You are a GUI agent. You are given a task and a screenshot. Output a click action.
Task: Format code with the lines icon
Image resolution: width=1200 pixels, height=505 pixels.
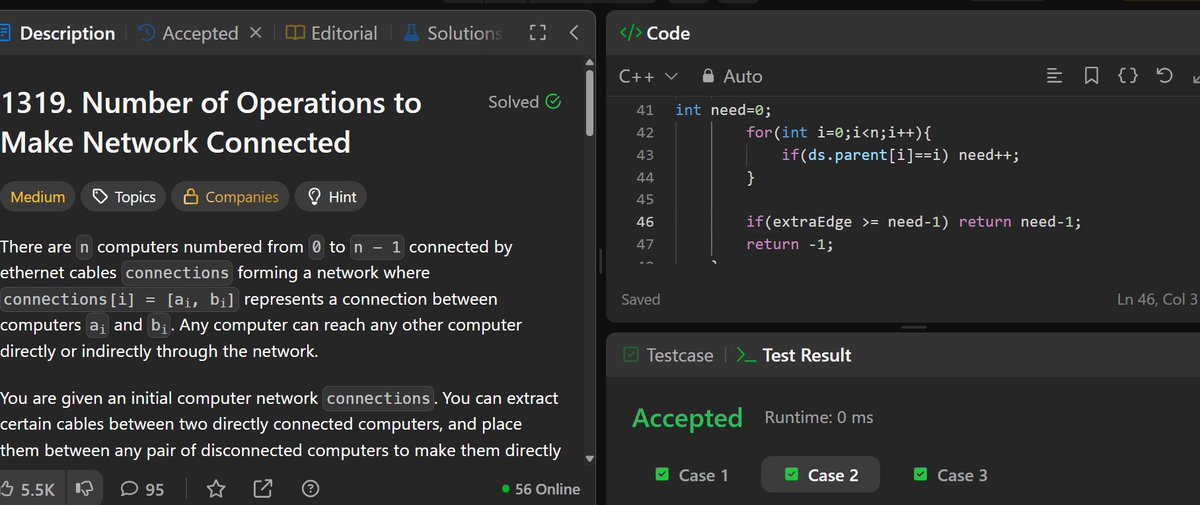tap(1053, 76)
